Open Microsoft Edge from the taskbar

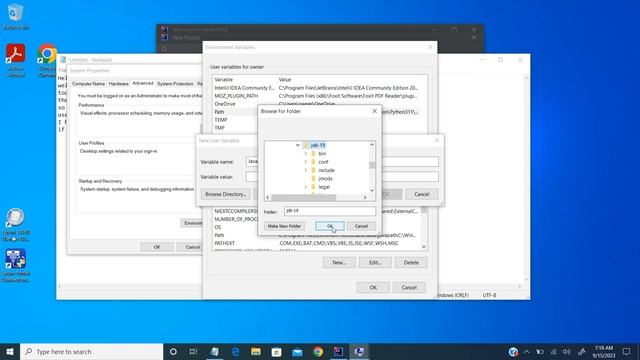[236, 351]
